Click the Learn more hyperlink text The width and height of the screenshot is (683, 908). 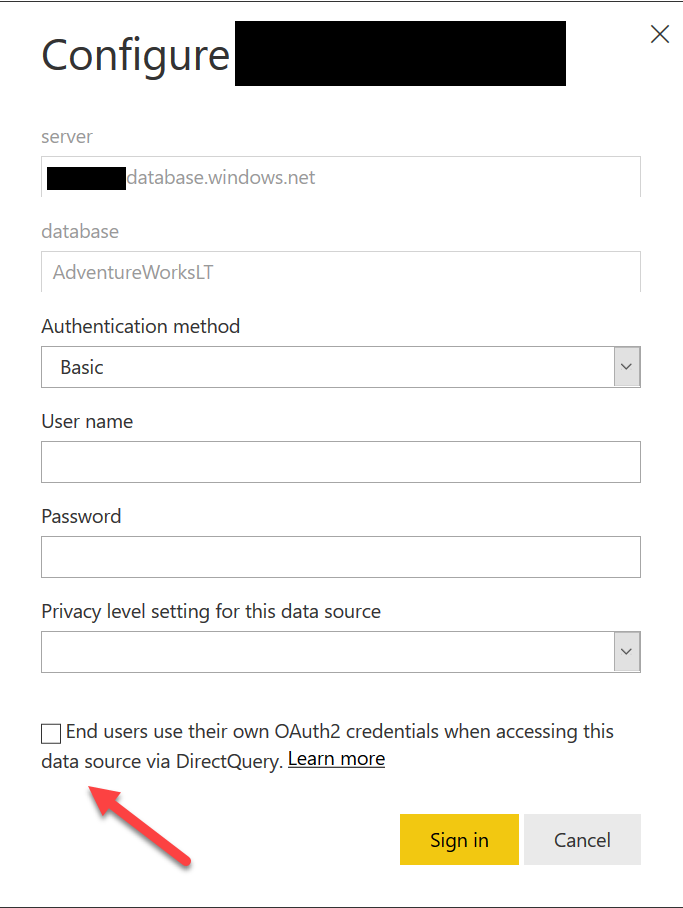pyautogui.click(x=336, y=758)
